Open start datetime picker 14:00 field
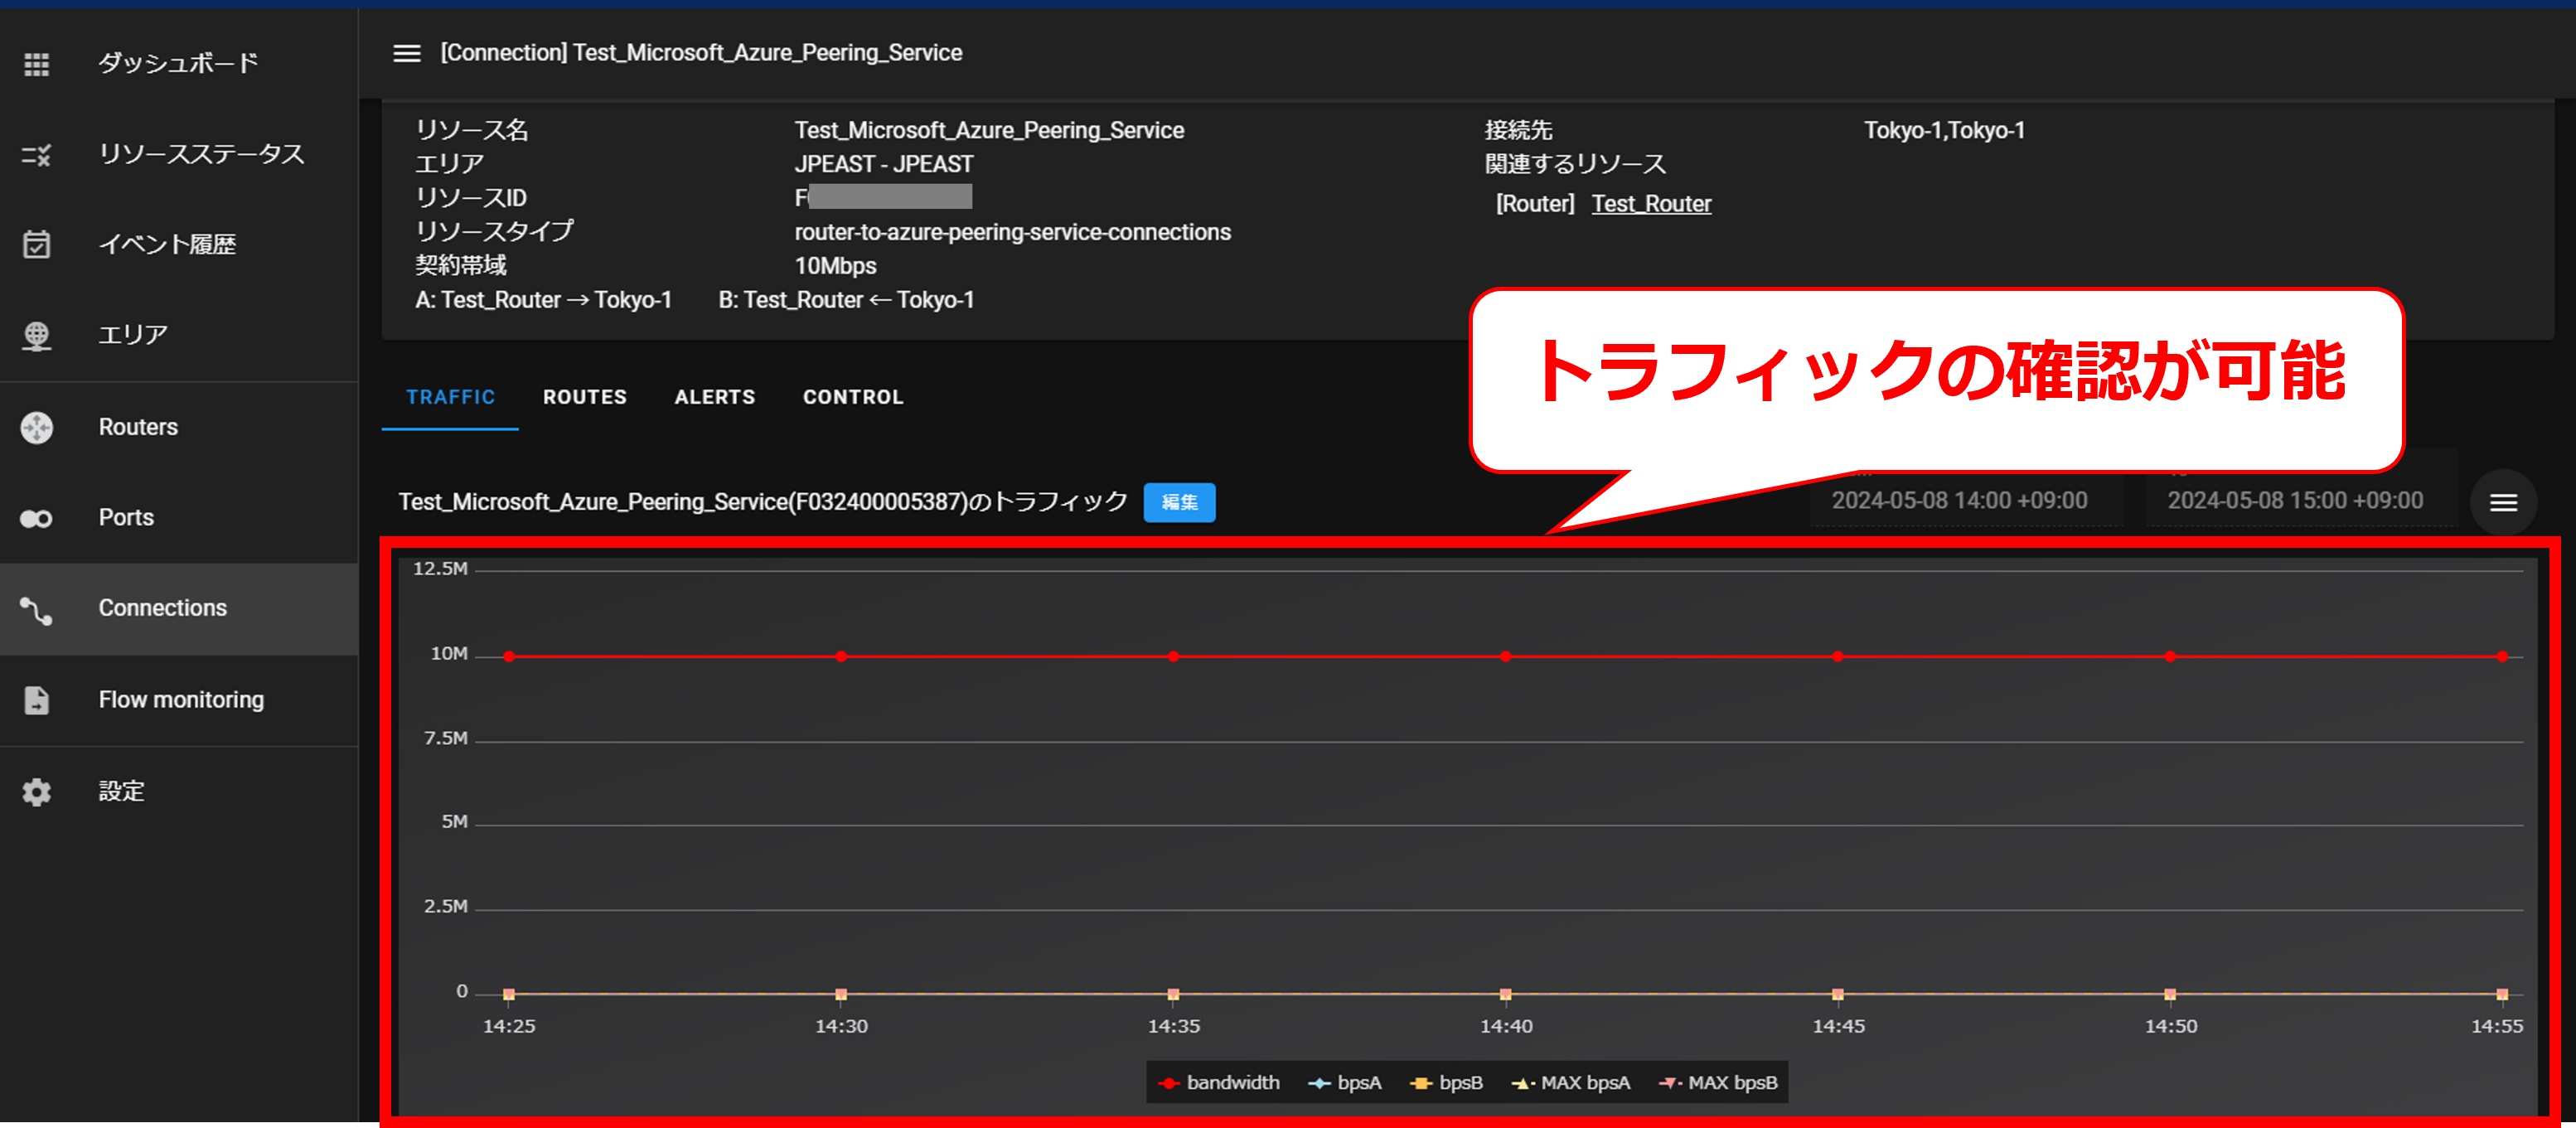 pyautogui.click(x=1959, y=501)
